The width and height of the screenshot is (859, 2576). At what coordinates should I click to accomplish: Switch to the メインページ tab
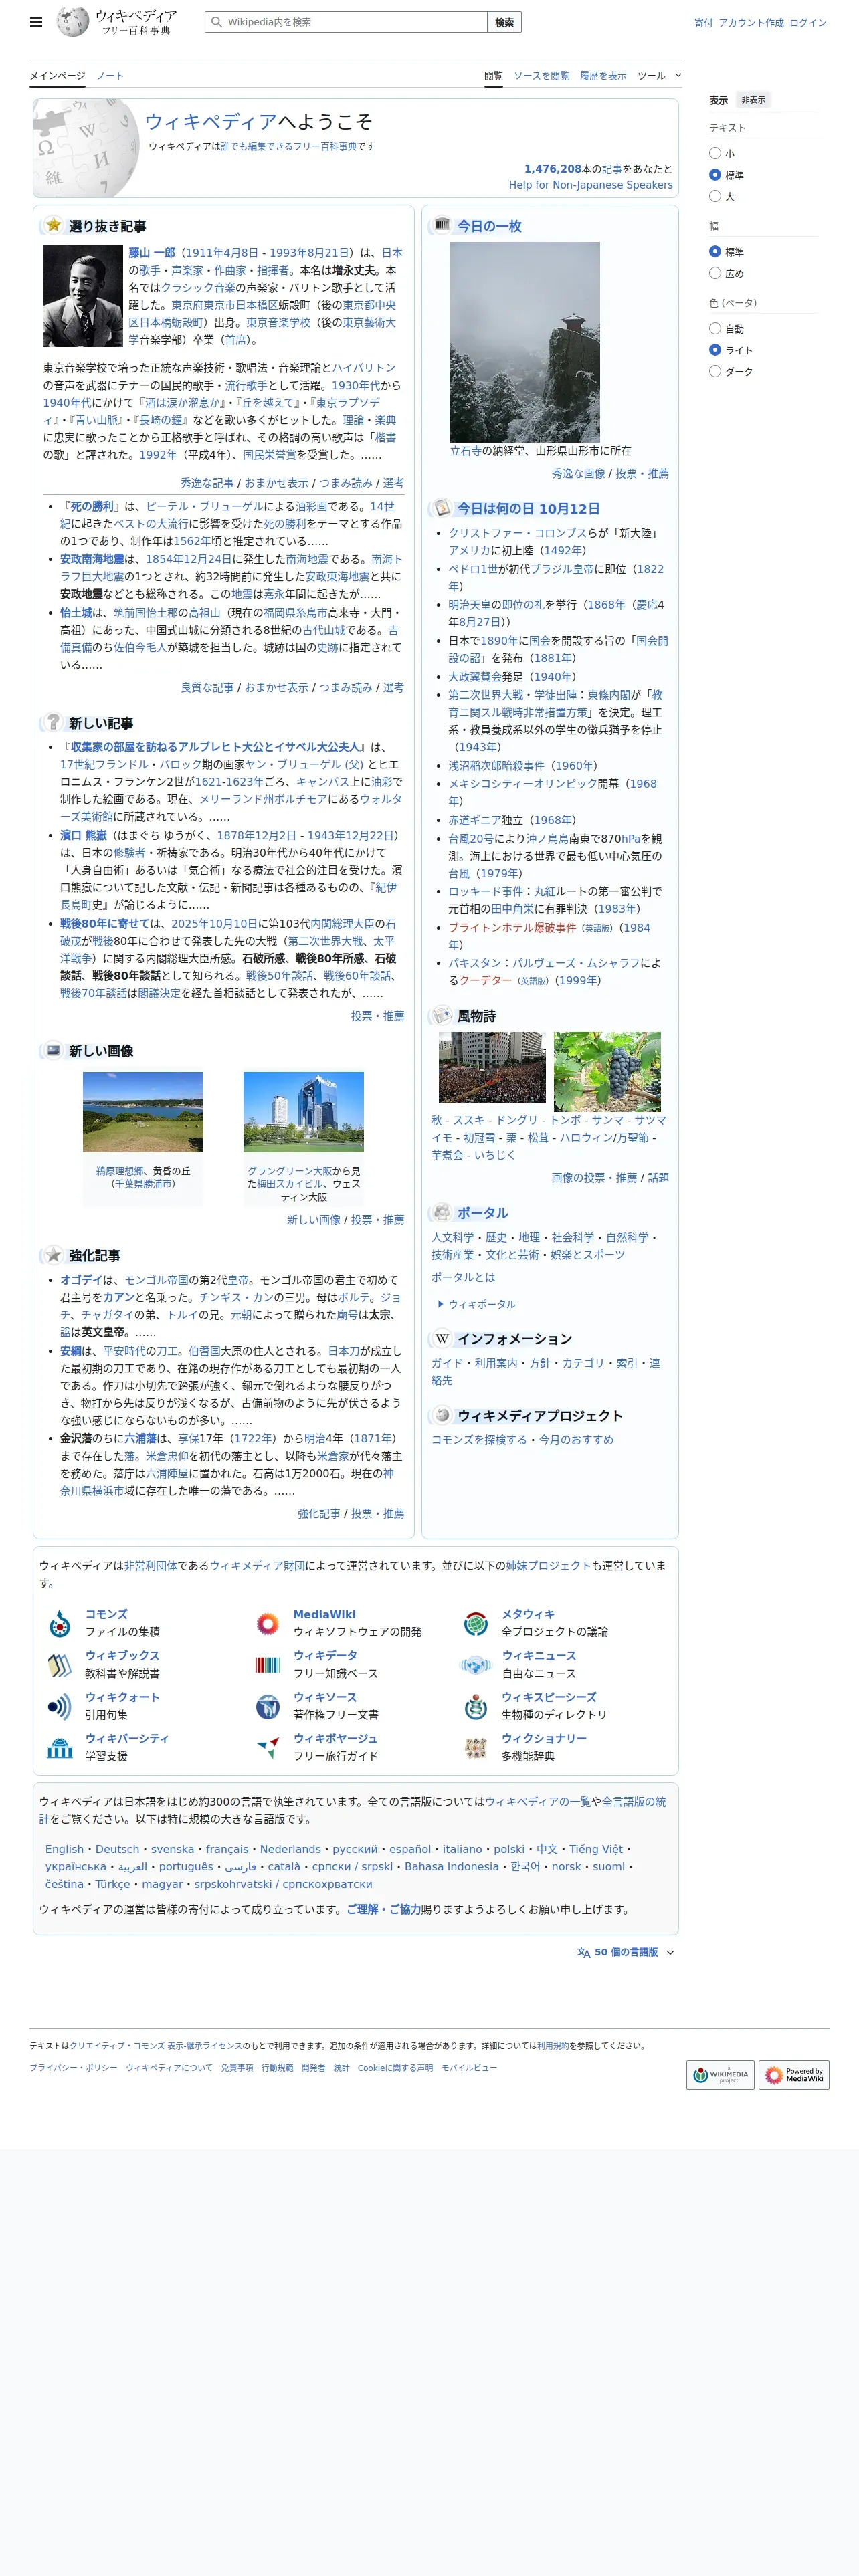coord(57,76)
